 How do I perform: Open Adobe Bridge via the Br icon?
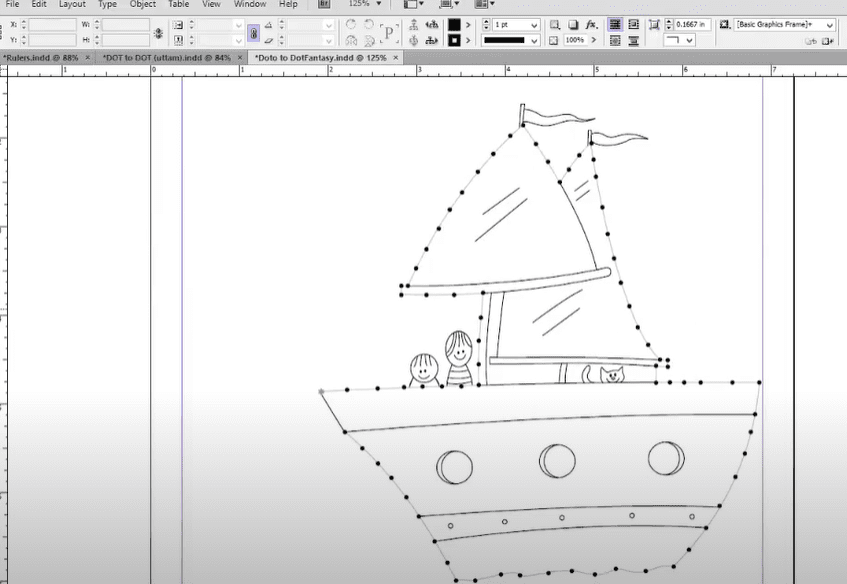point(323,4)
